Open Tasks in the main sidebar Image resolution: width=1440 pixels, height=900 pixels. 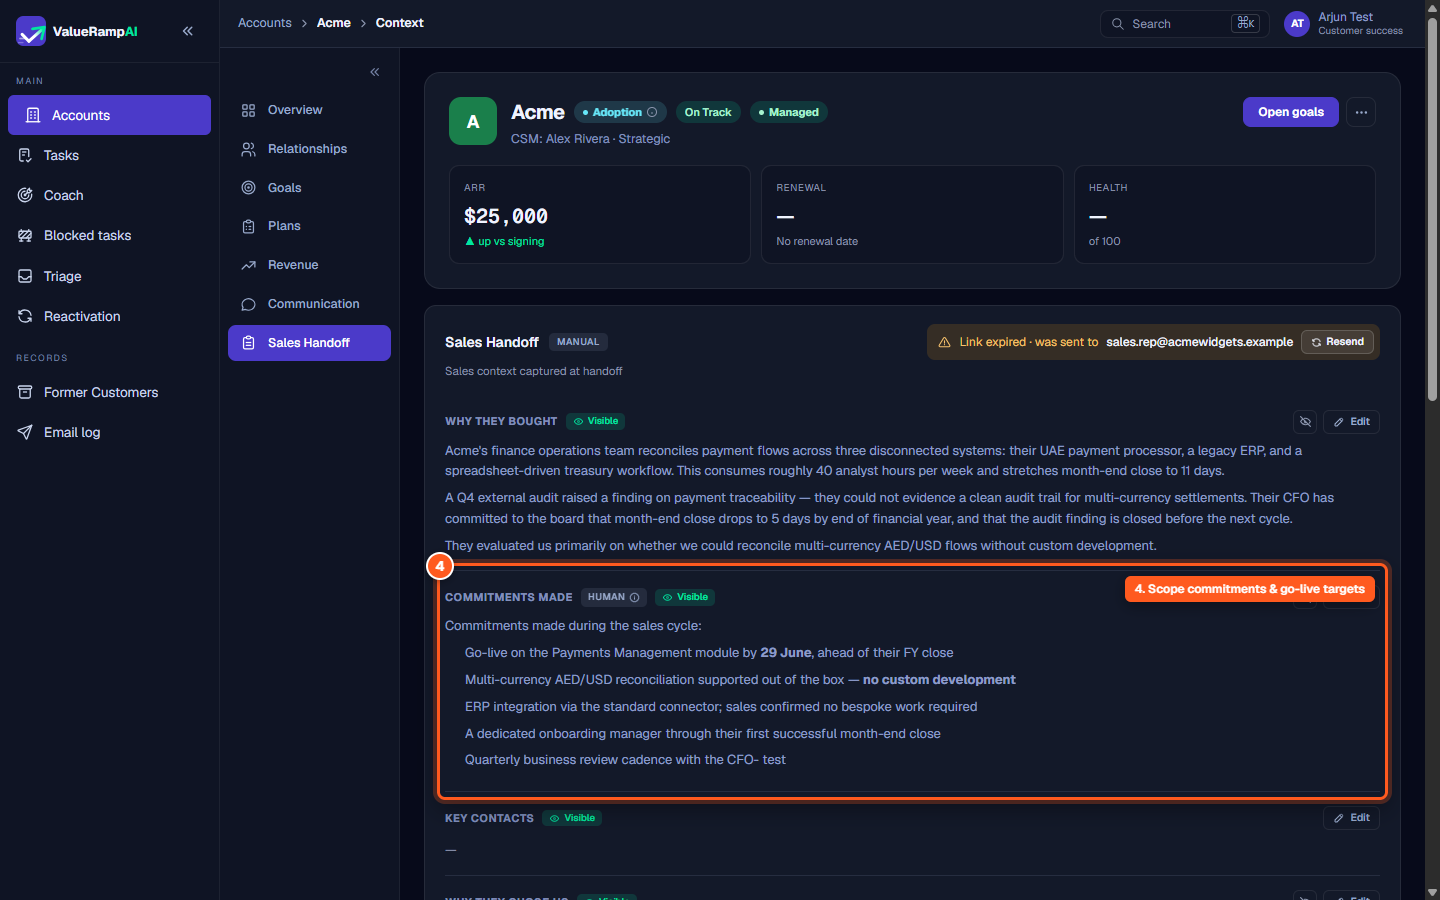[x=109, y=155]
